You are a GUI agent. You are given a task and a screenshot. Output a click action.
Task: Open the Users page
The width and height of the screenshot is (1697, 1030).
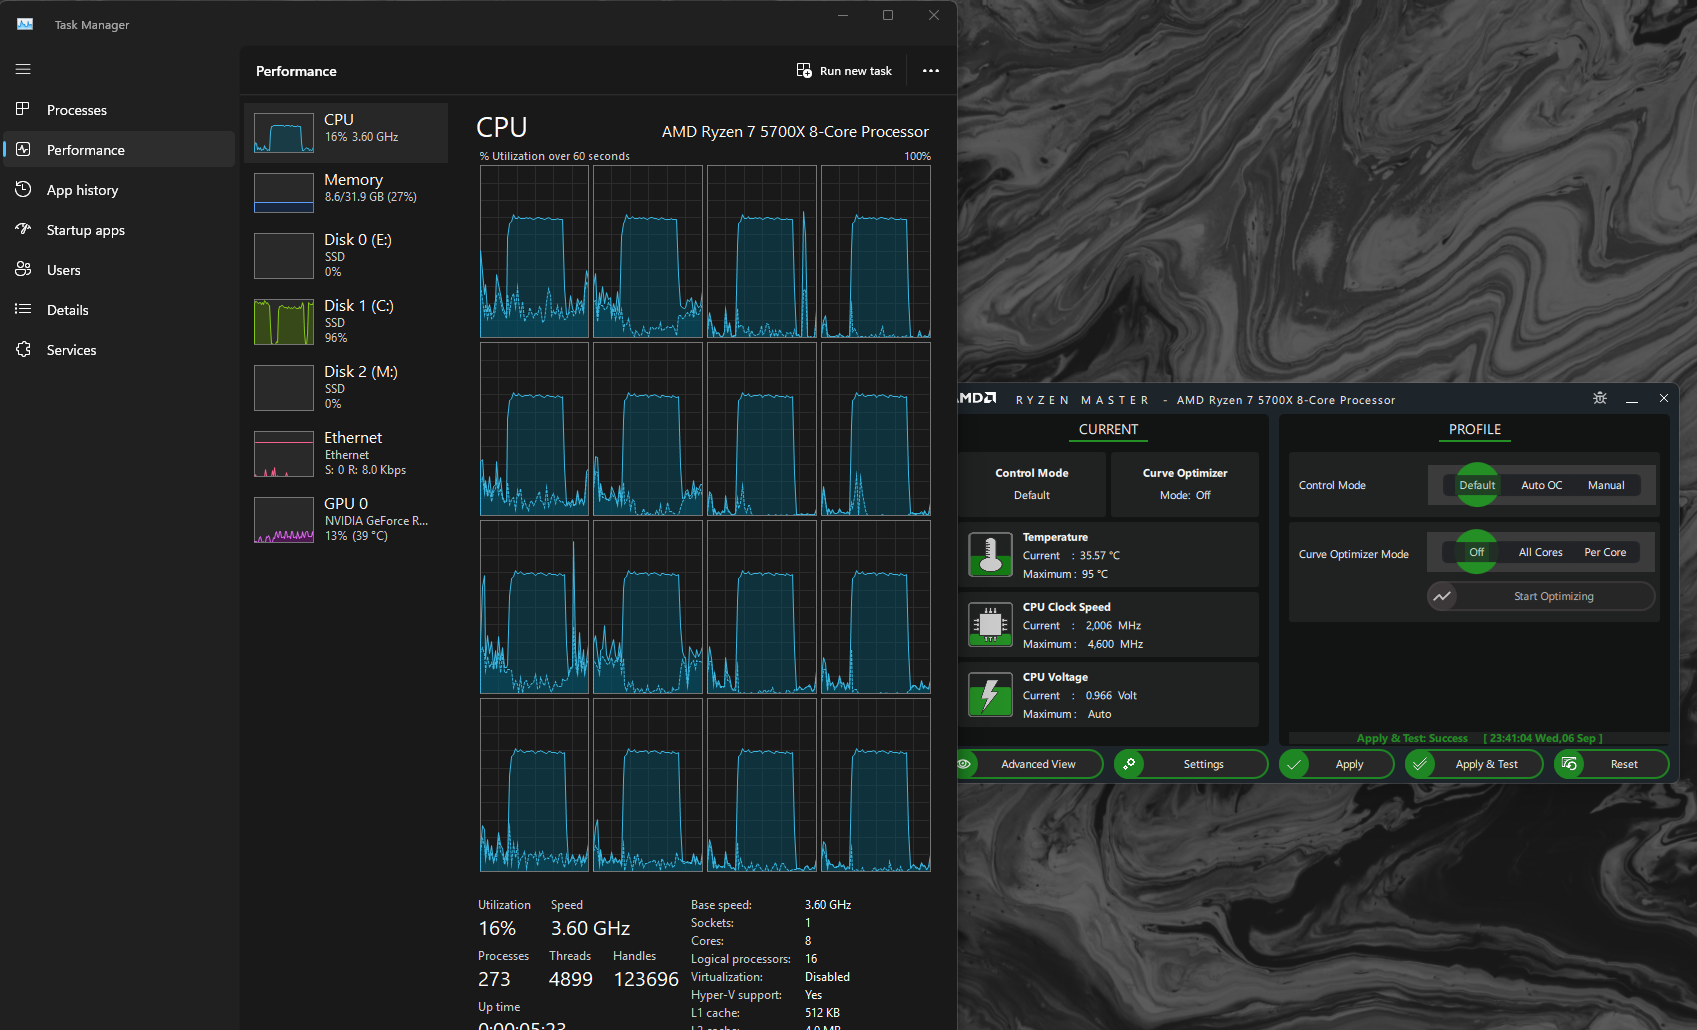[x=119, y=270]
